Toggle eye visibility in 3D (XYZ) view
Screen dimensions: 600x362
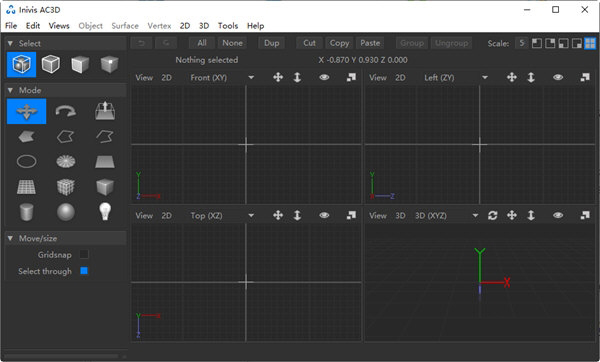point(558,215)
